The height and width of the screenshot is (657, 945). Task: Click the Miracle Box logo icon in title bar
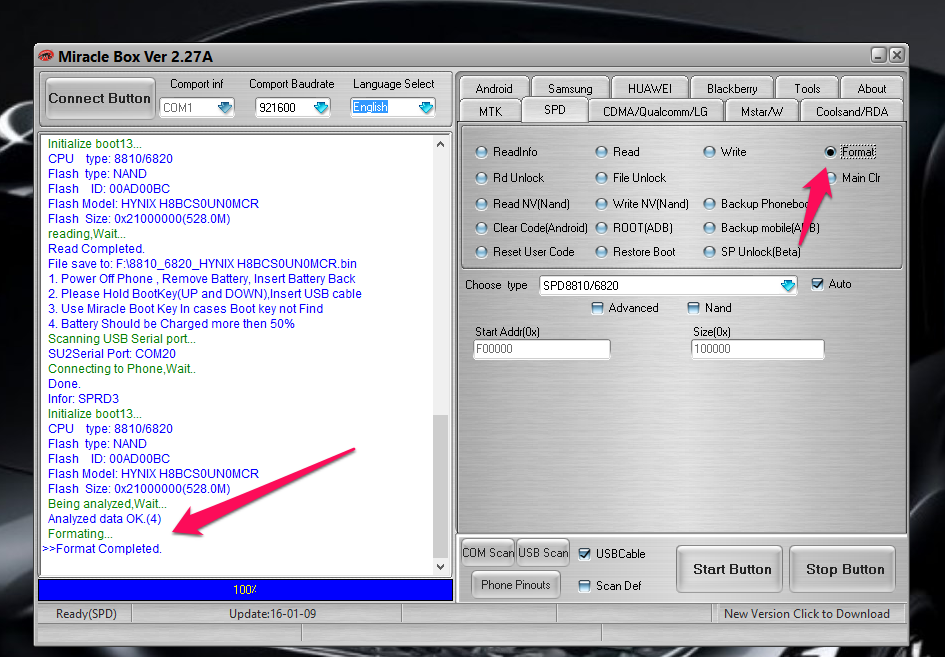tap(46, 56)
